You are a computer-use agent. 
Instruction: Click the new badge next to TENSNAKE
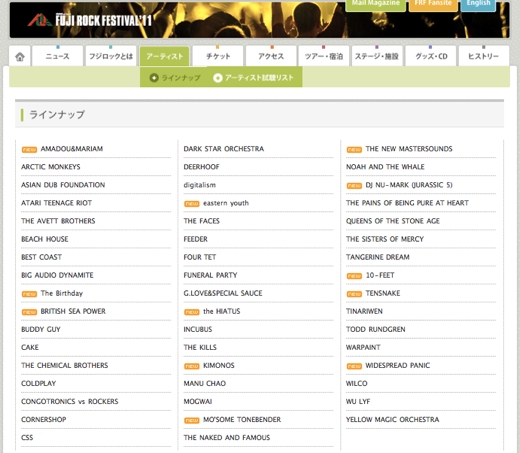(354, 294)
